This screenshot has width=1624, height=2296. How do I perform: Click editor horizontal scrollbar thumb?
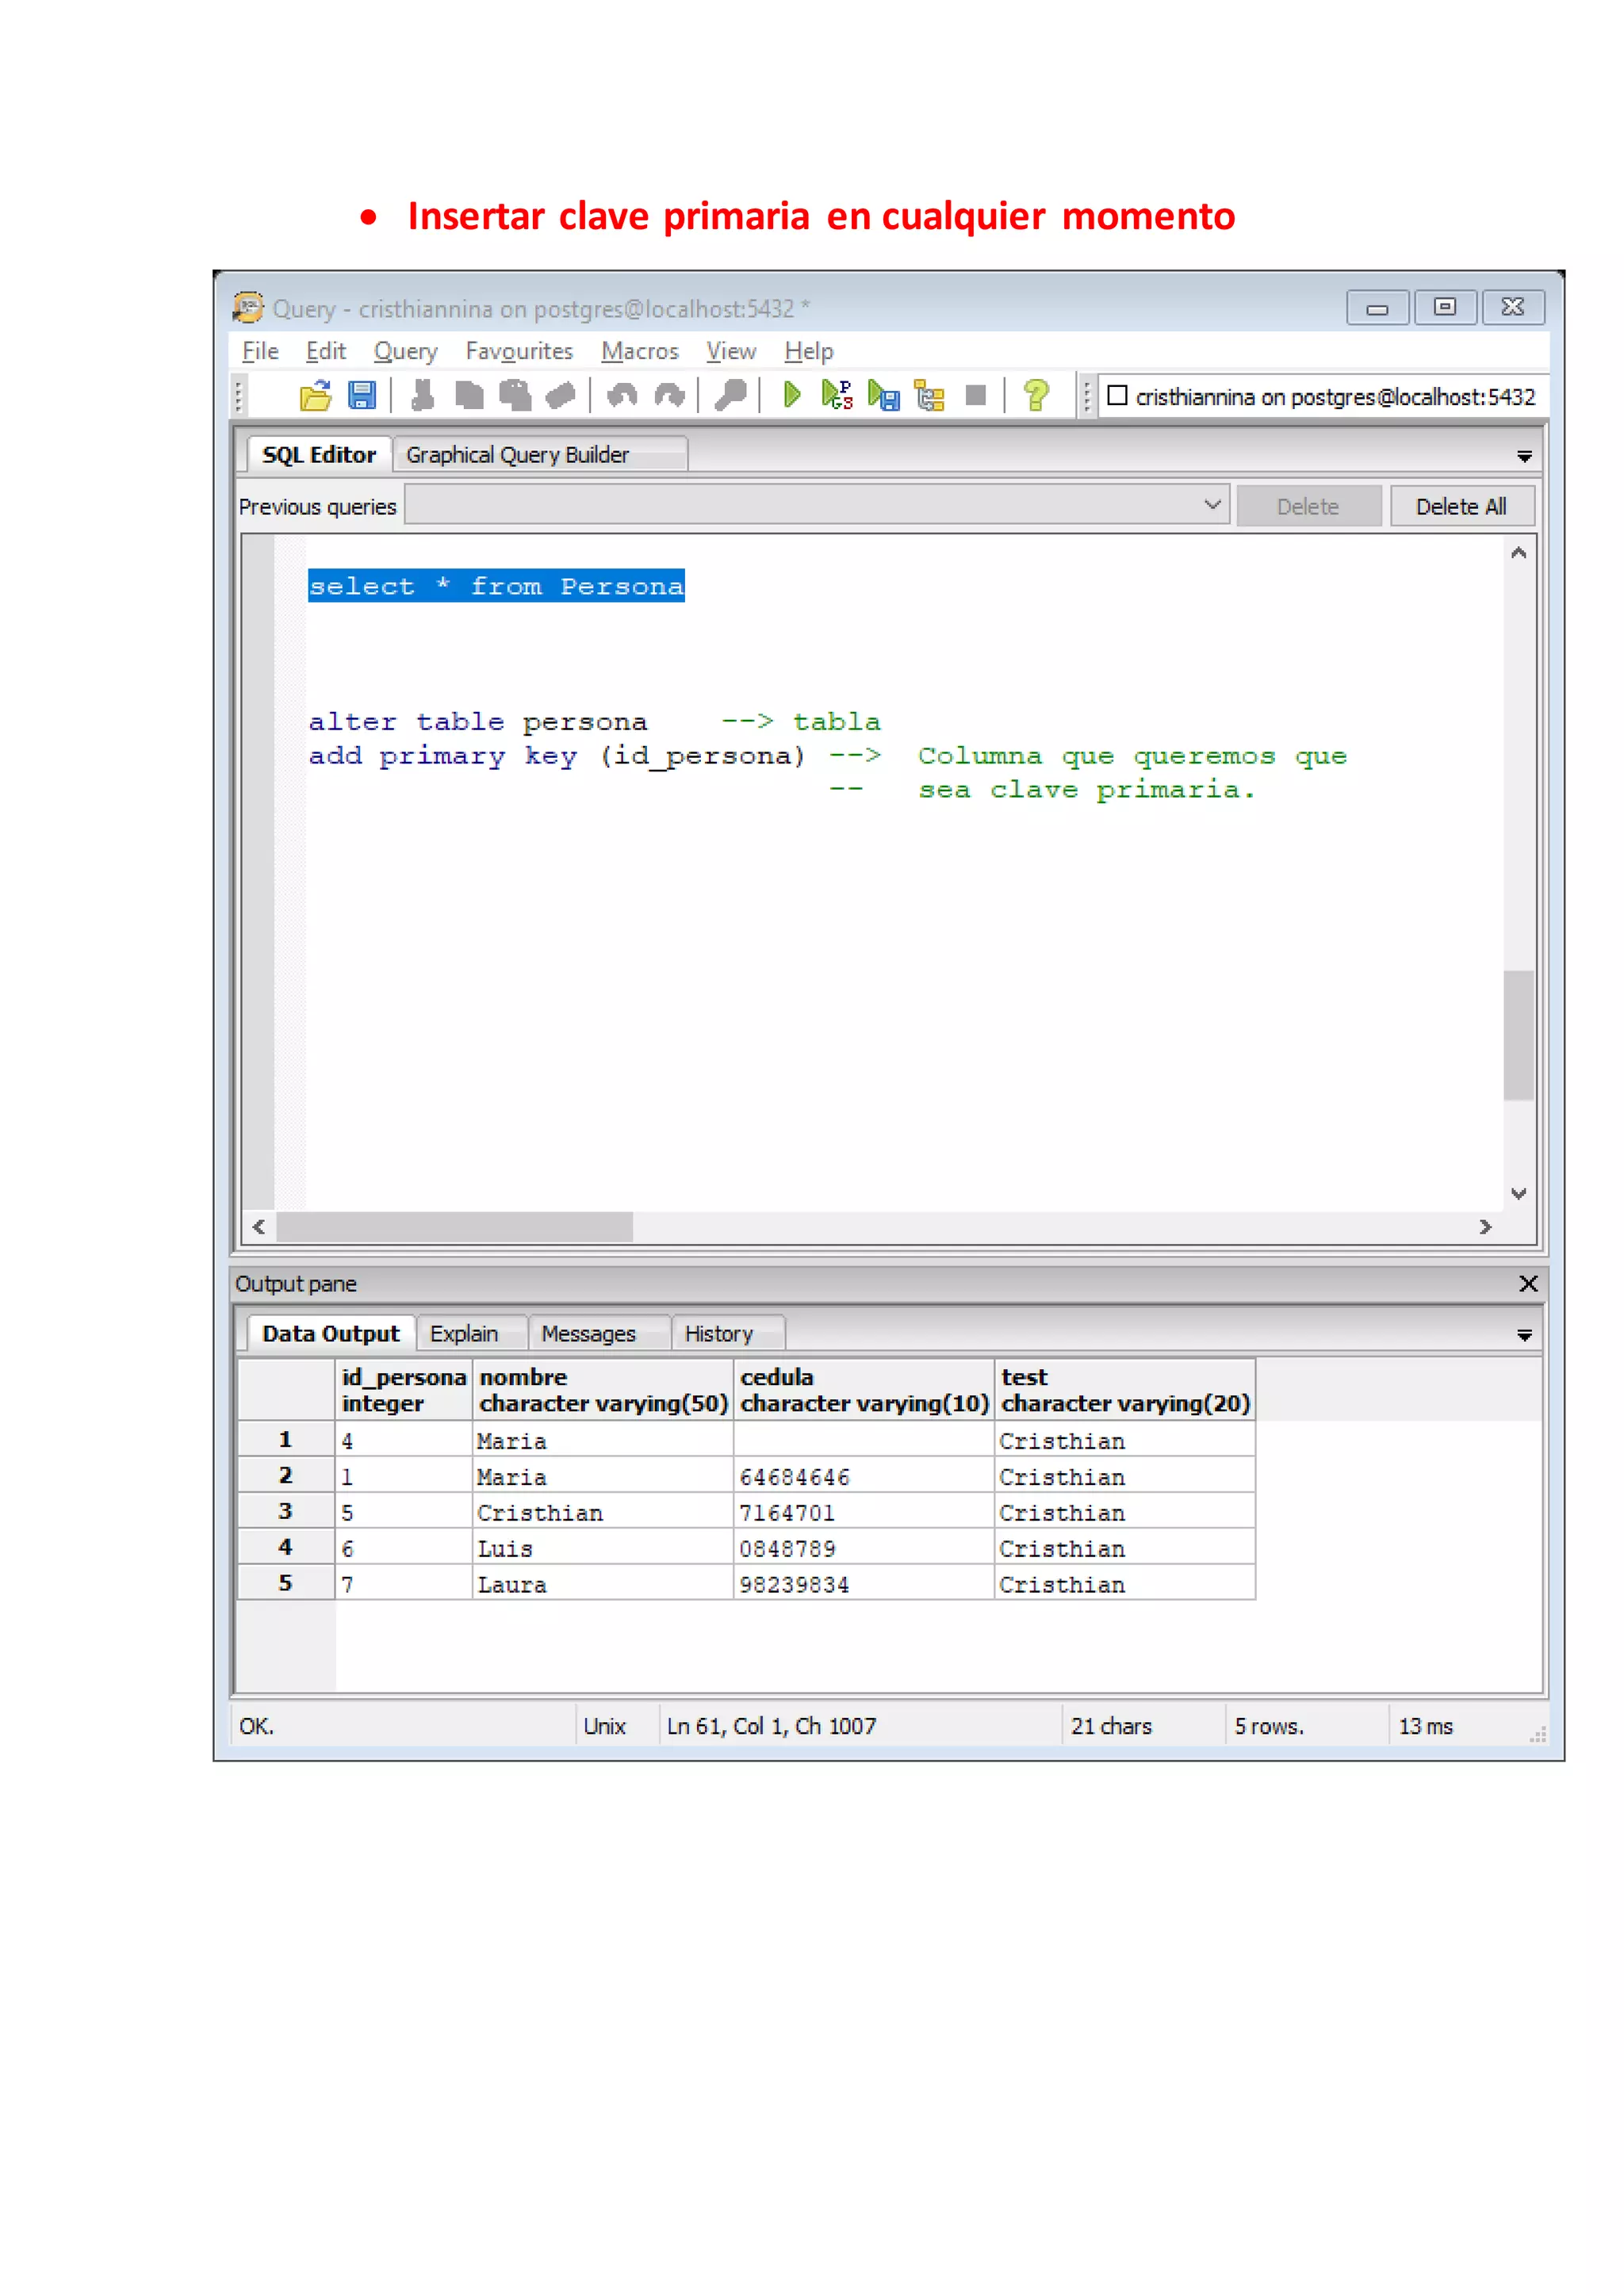click(x=455, y=1226)
